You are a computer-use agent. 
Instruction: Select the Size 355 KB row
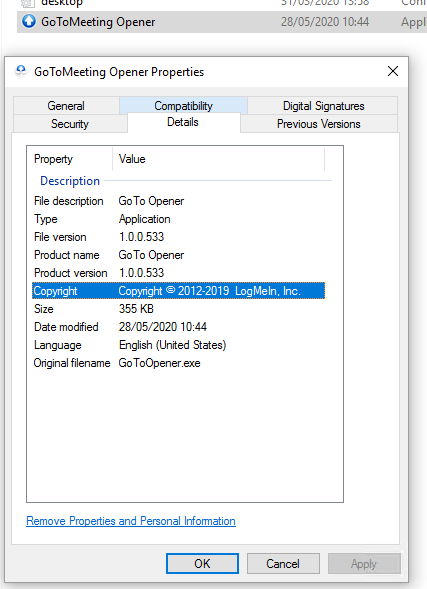(x=178, y=309)
